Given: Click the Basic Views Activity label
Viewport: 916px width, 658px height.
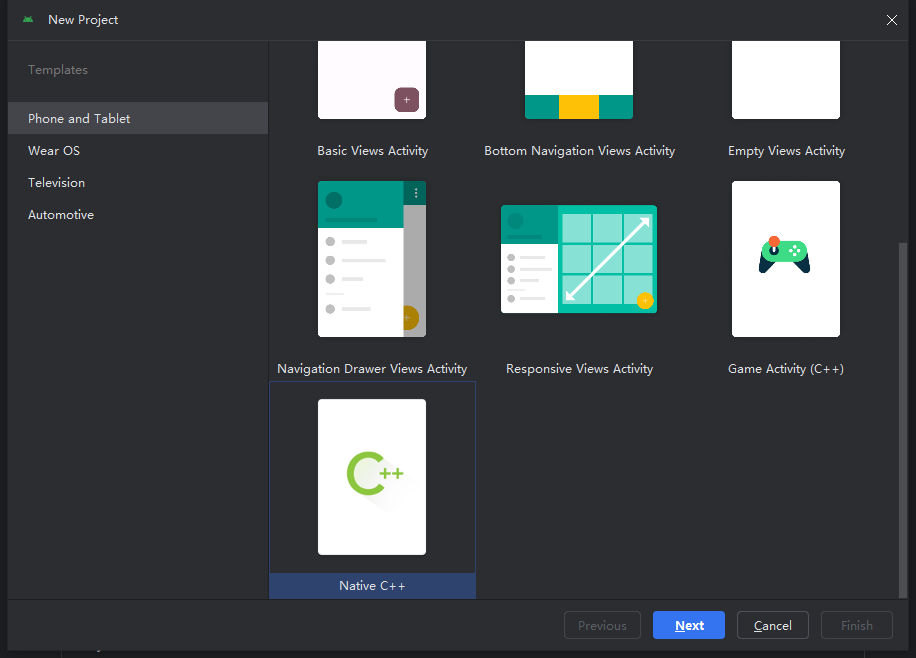Looking at the screenshot, I should (373, 151).
